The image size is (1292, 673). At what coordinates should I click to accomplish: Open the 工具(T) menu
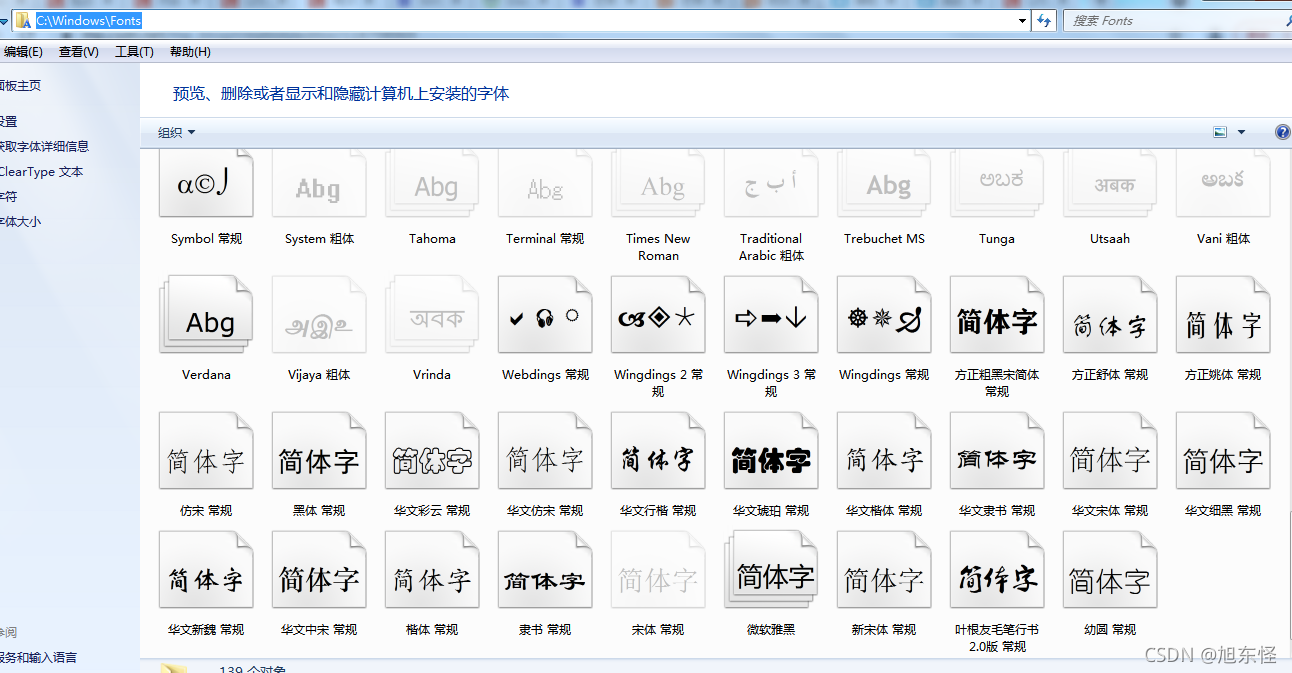134,52
